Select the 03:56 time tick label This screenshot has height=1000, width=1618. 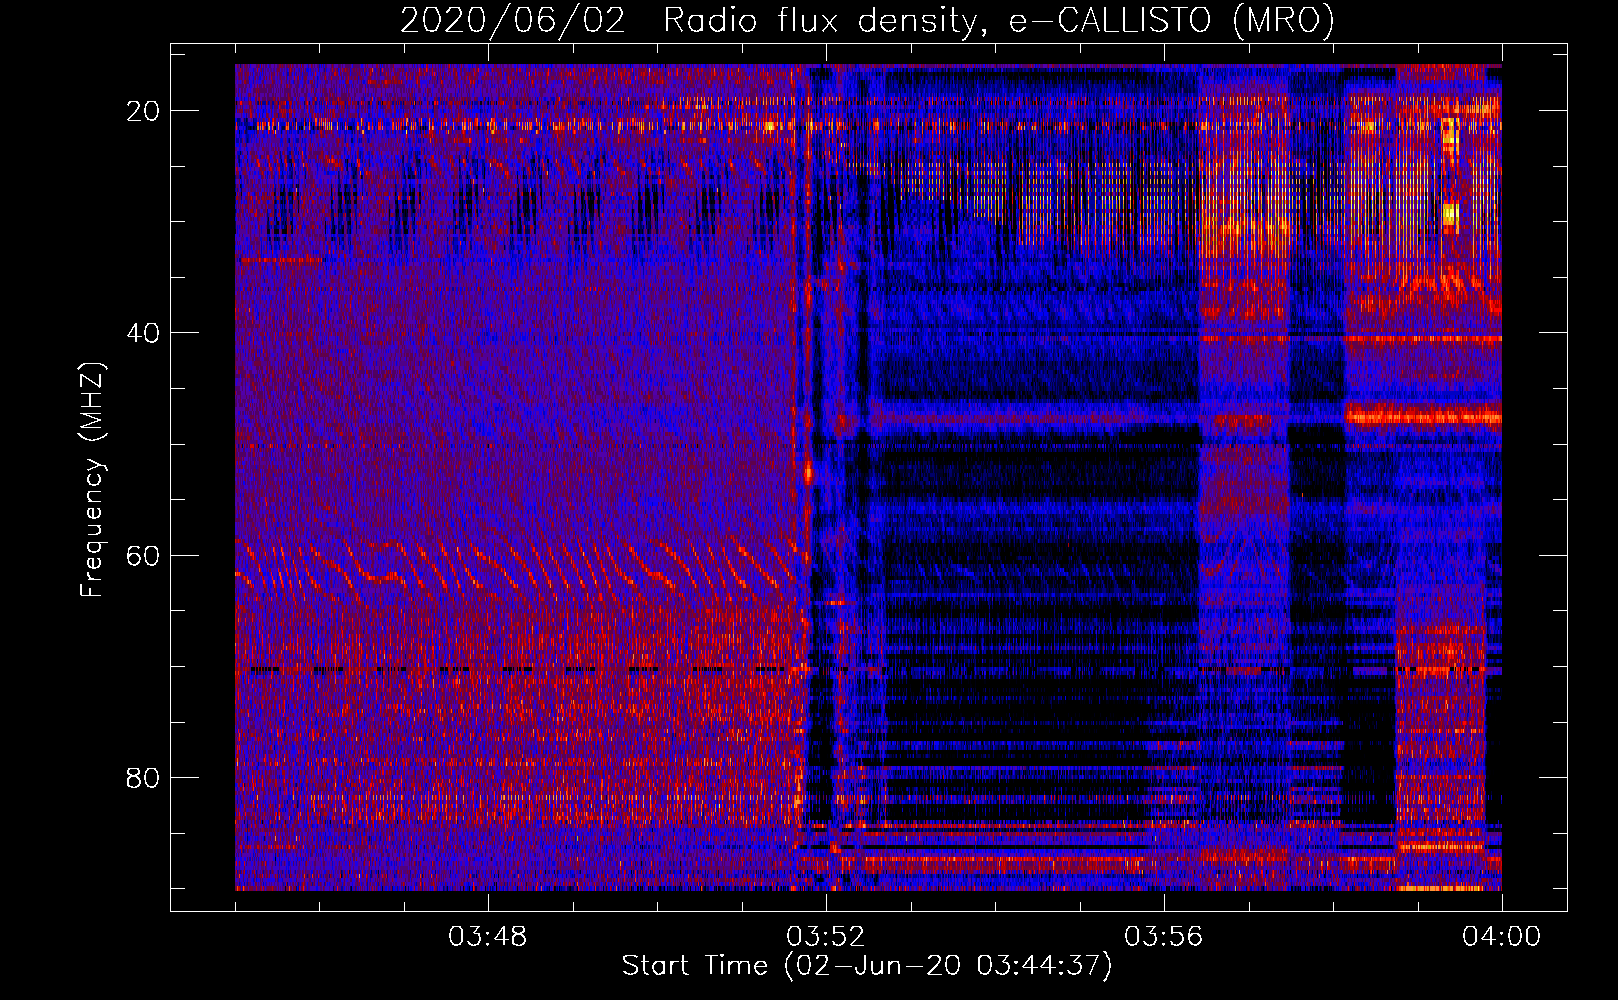[x=1163, y=937]
